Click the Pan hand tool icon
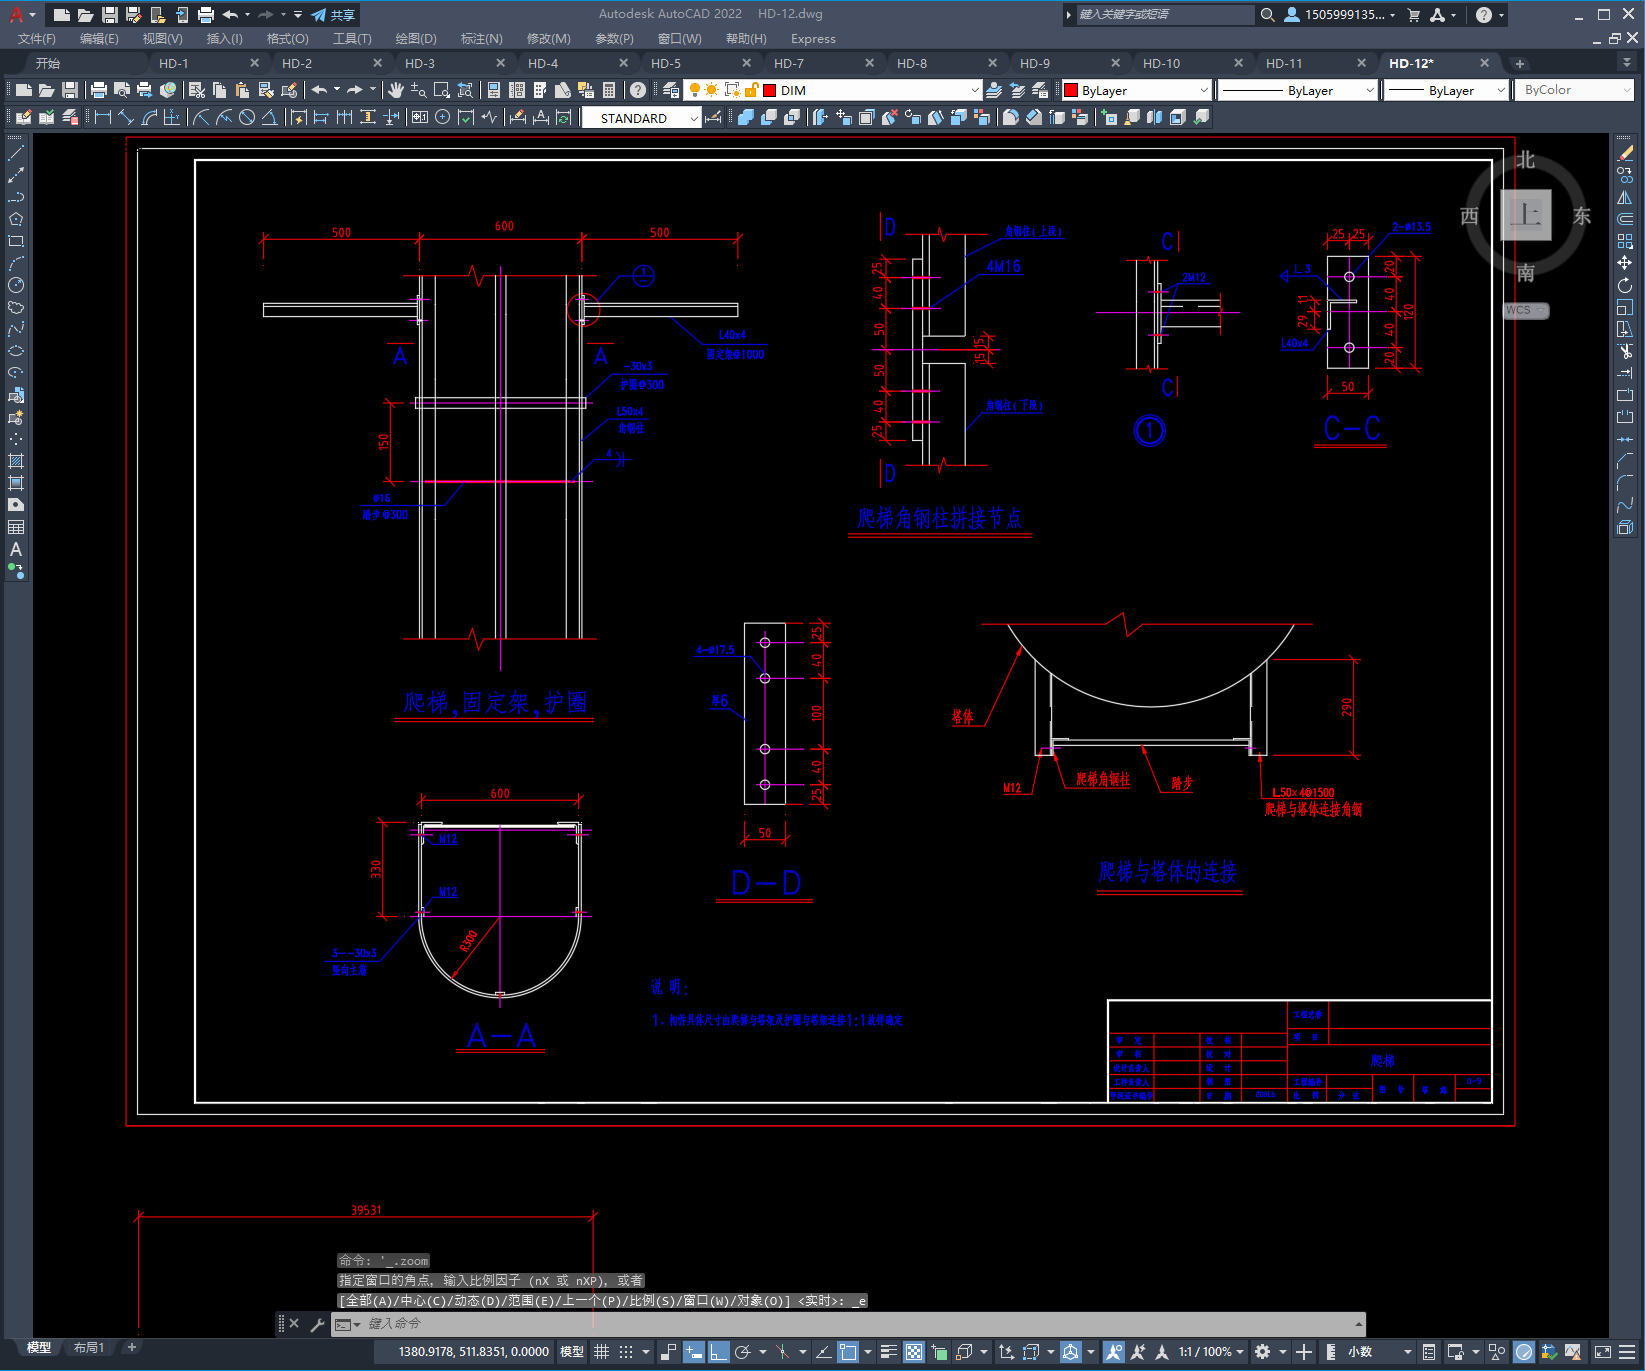This screenshot has width=1645, height=1371. point(396,90)
